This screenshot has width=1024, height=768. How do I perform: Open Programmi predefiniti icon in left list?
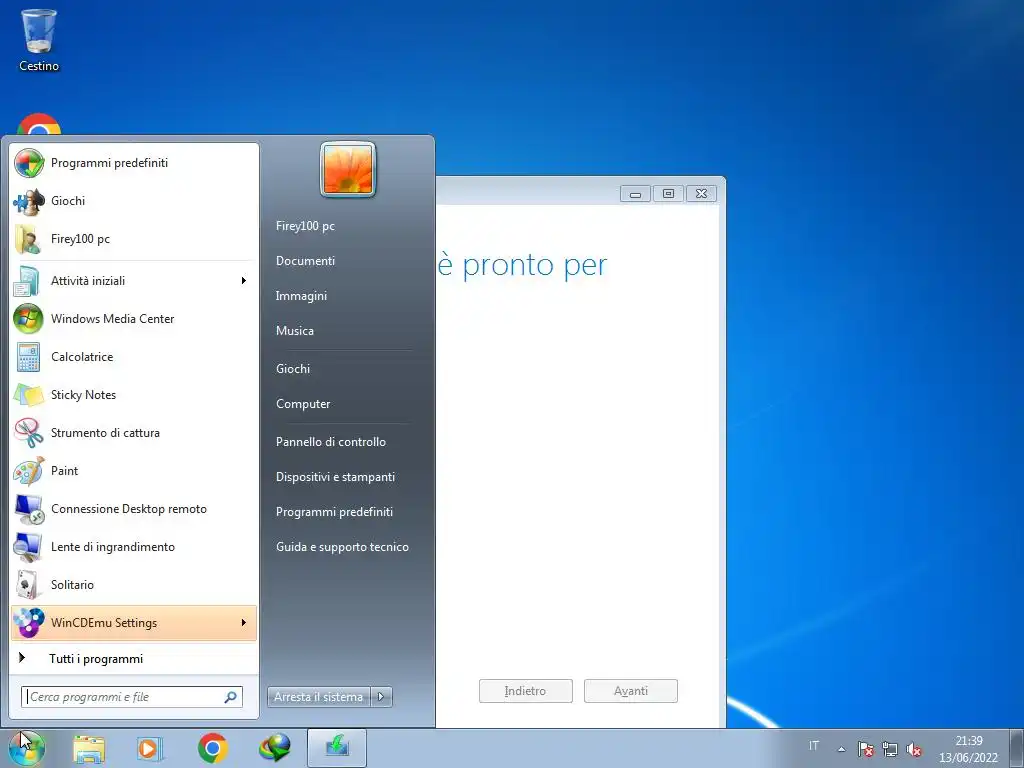(29, 163)
